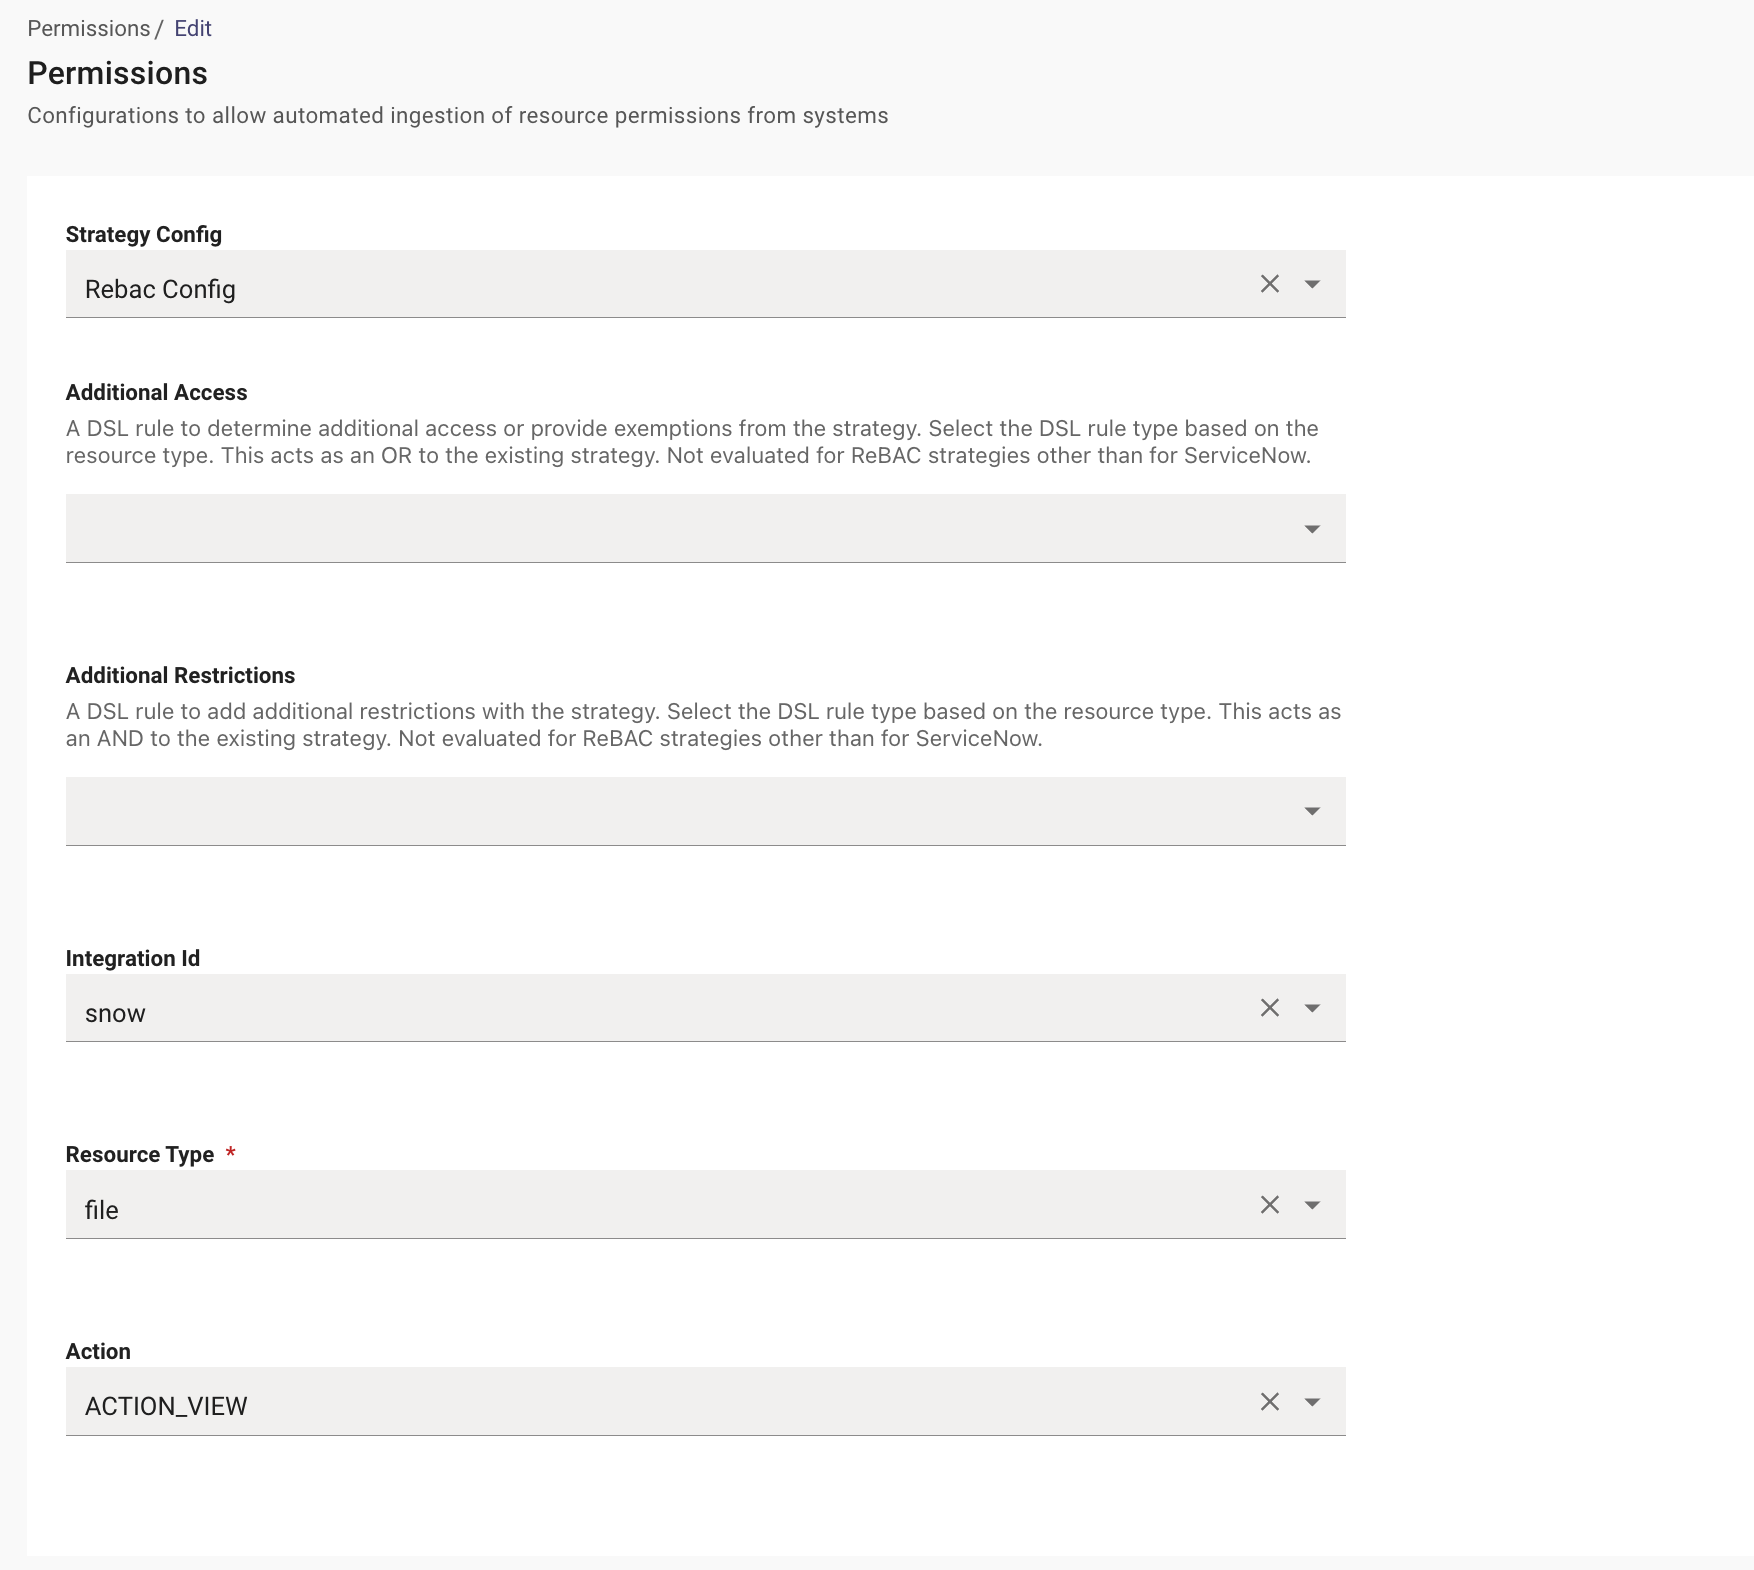Go to Permissions in the breadcrumb

pos(88,28)
